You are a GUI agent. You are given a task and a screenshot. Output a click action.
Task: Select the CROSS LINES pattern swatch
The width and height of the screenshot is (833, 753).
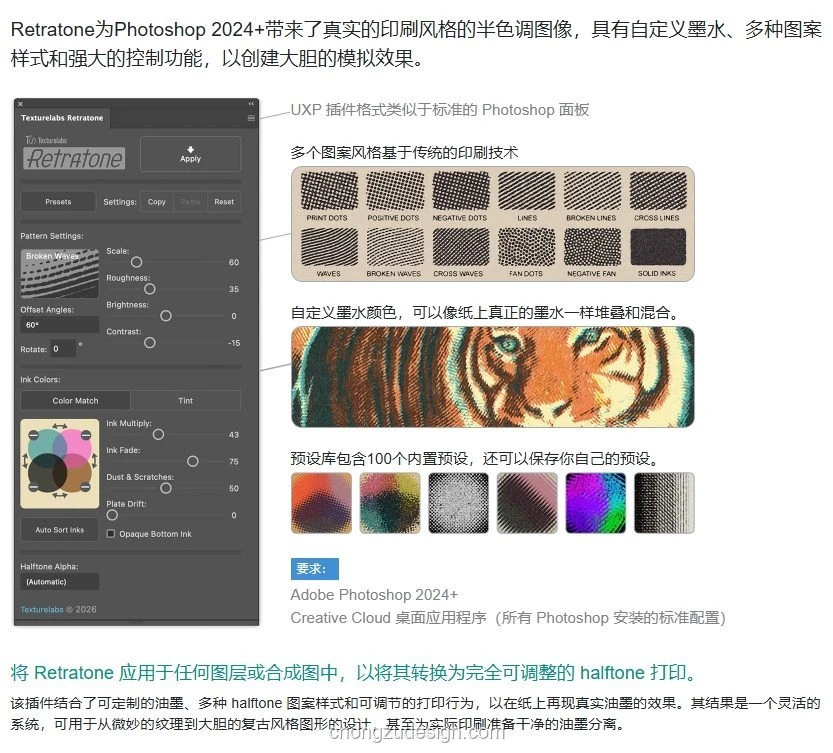658,191
